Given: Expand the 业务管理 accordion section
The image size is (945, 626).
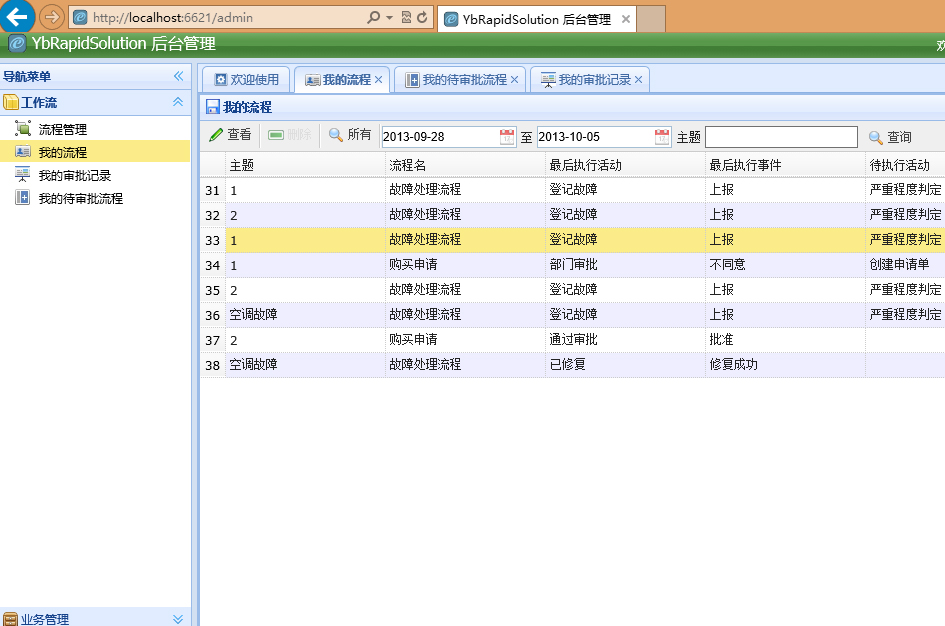Looking at the screenshot, I should 178,619.
